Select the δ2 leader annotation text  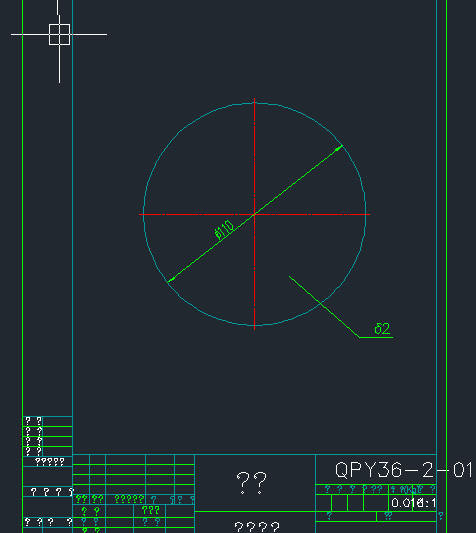[382, 329]
